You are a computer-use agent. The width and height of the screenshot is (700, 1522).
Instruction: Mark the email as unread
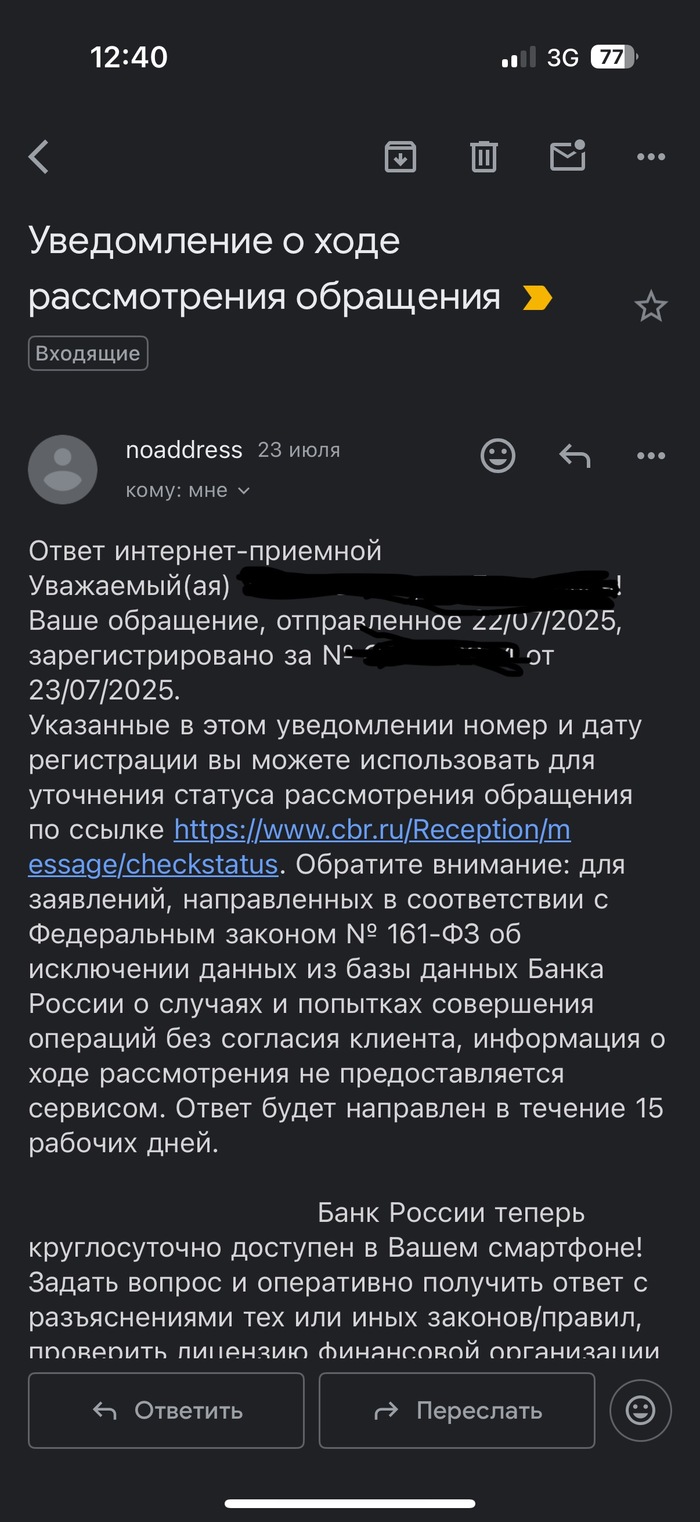[567, 156]
